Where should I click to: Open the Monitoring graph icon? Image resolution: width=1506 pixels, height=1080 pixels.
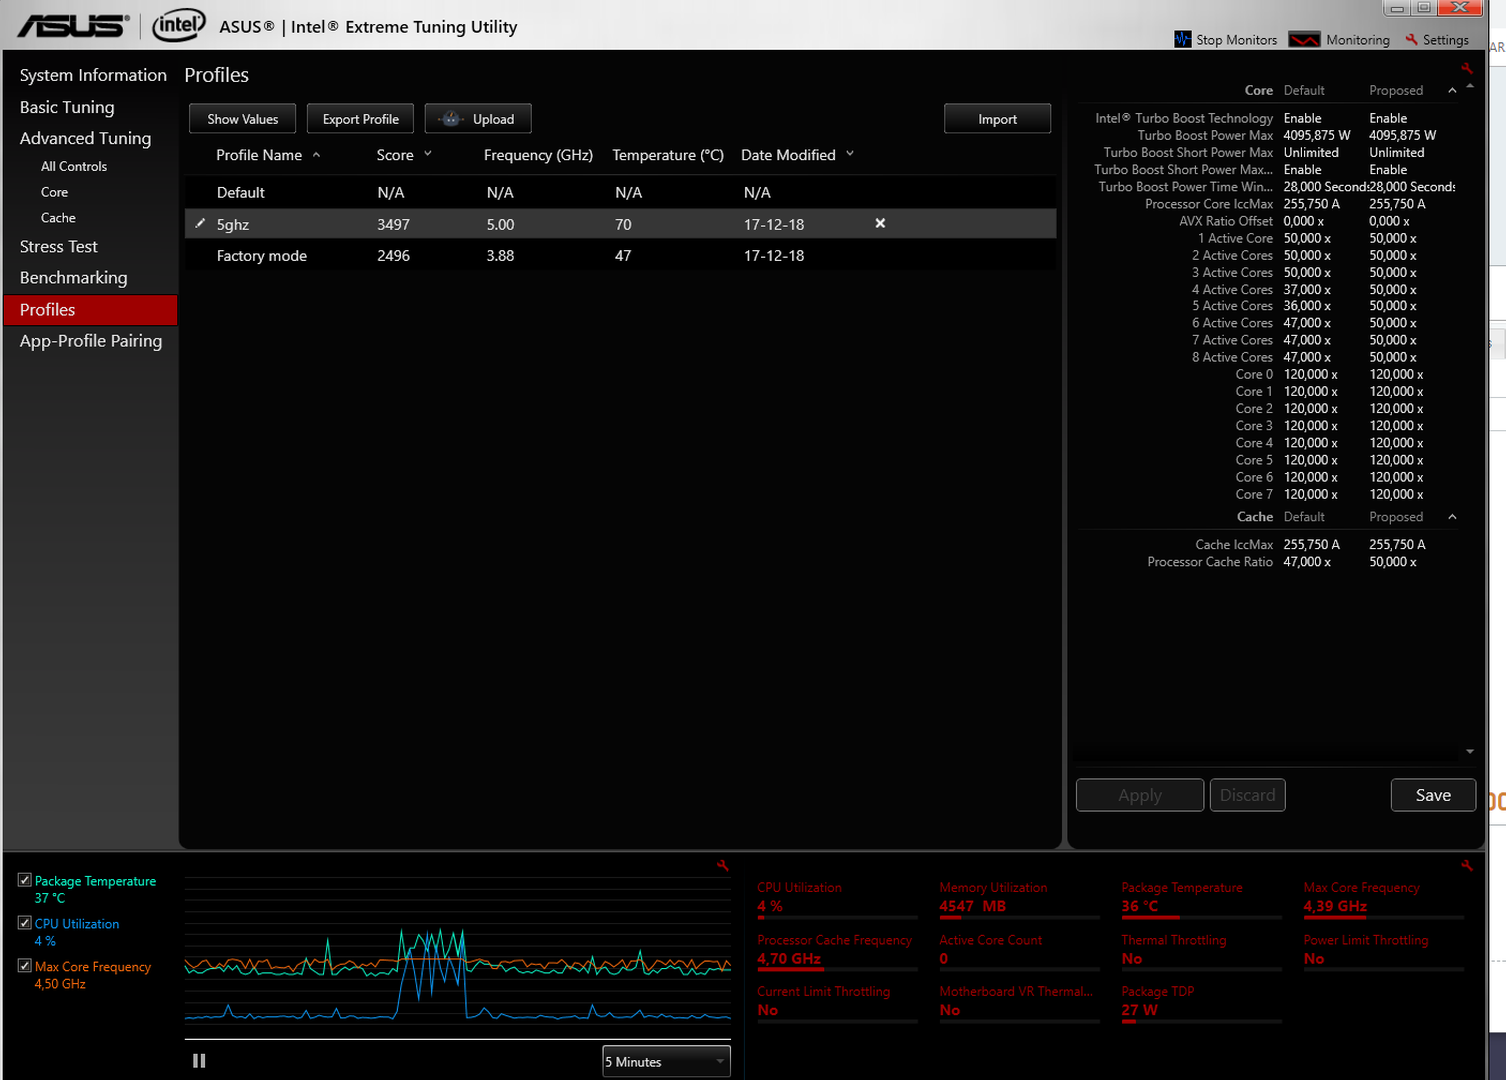tap(1304, 39)
